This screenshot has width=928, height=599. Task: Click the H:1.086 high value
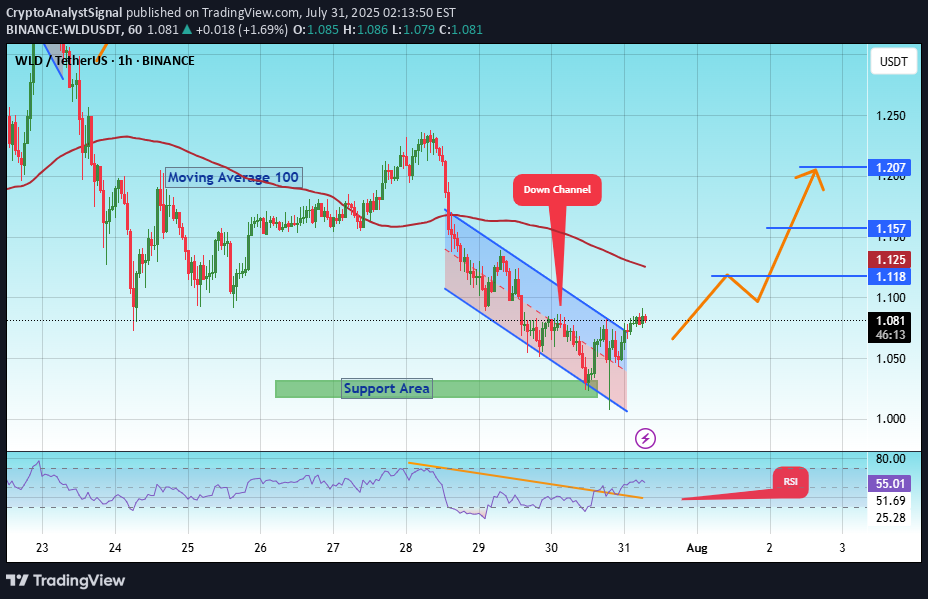coord(366,30)
